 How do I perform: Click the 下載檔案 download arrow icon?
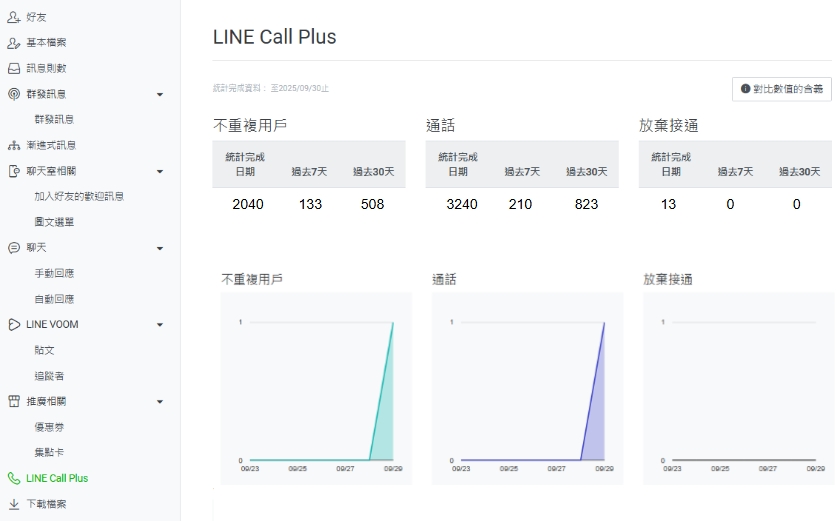click(13, 505)
